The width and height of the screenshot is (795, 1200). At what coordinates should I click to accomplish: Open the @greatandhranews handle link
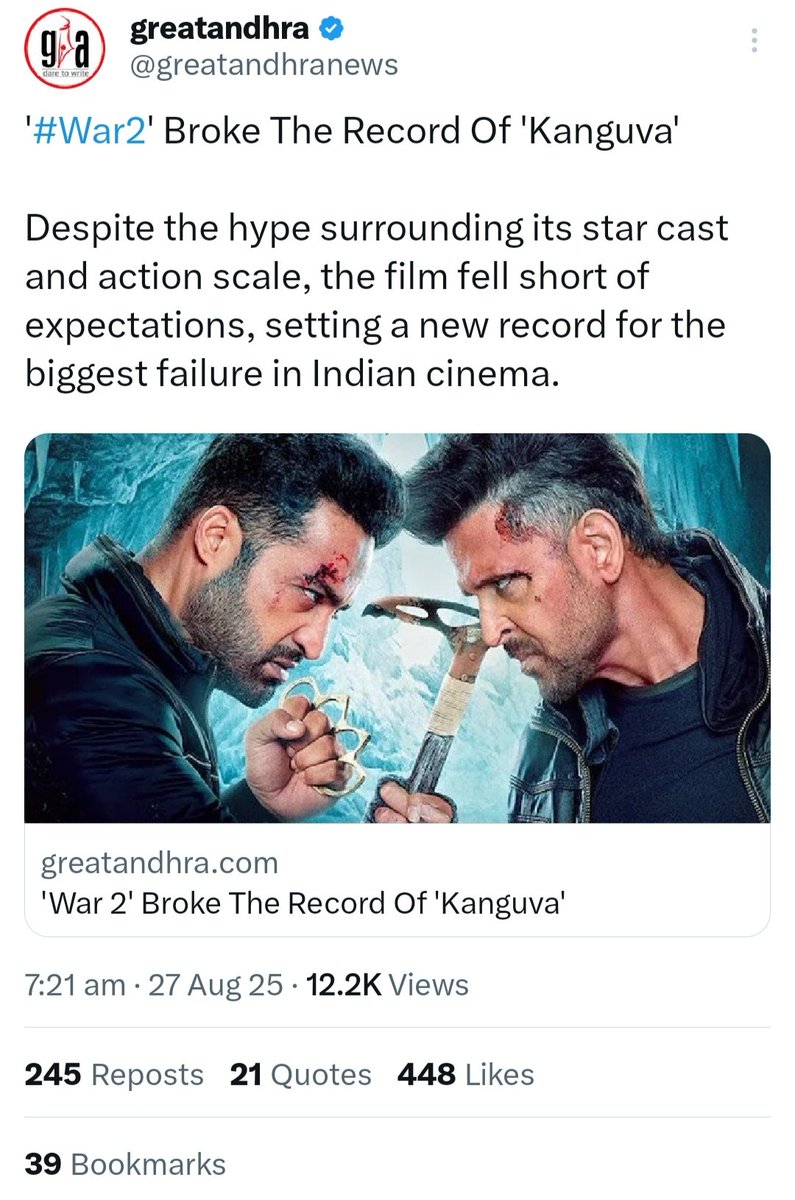pyautogui.click(x=264, y=66)
